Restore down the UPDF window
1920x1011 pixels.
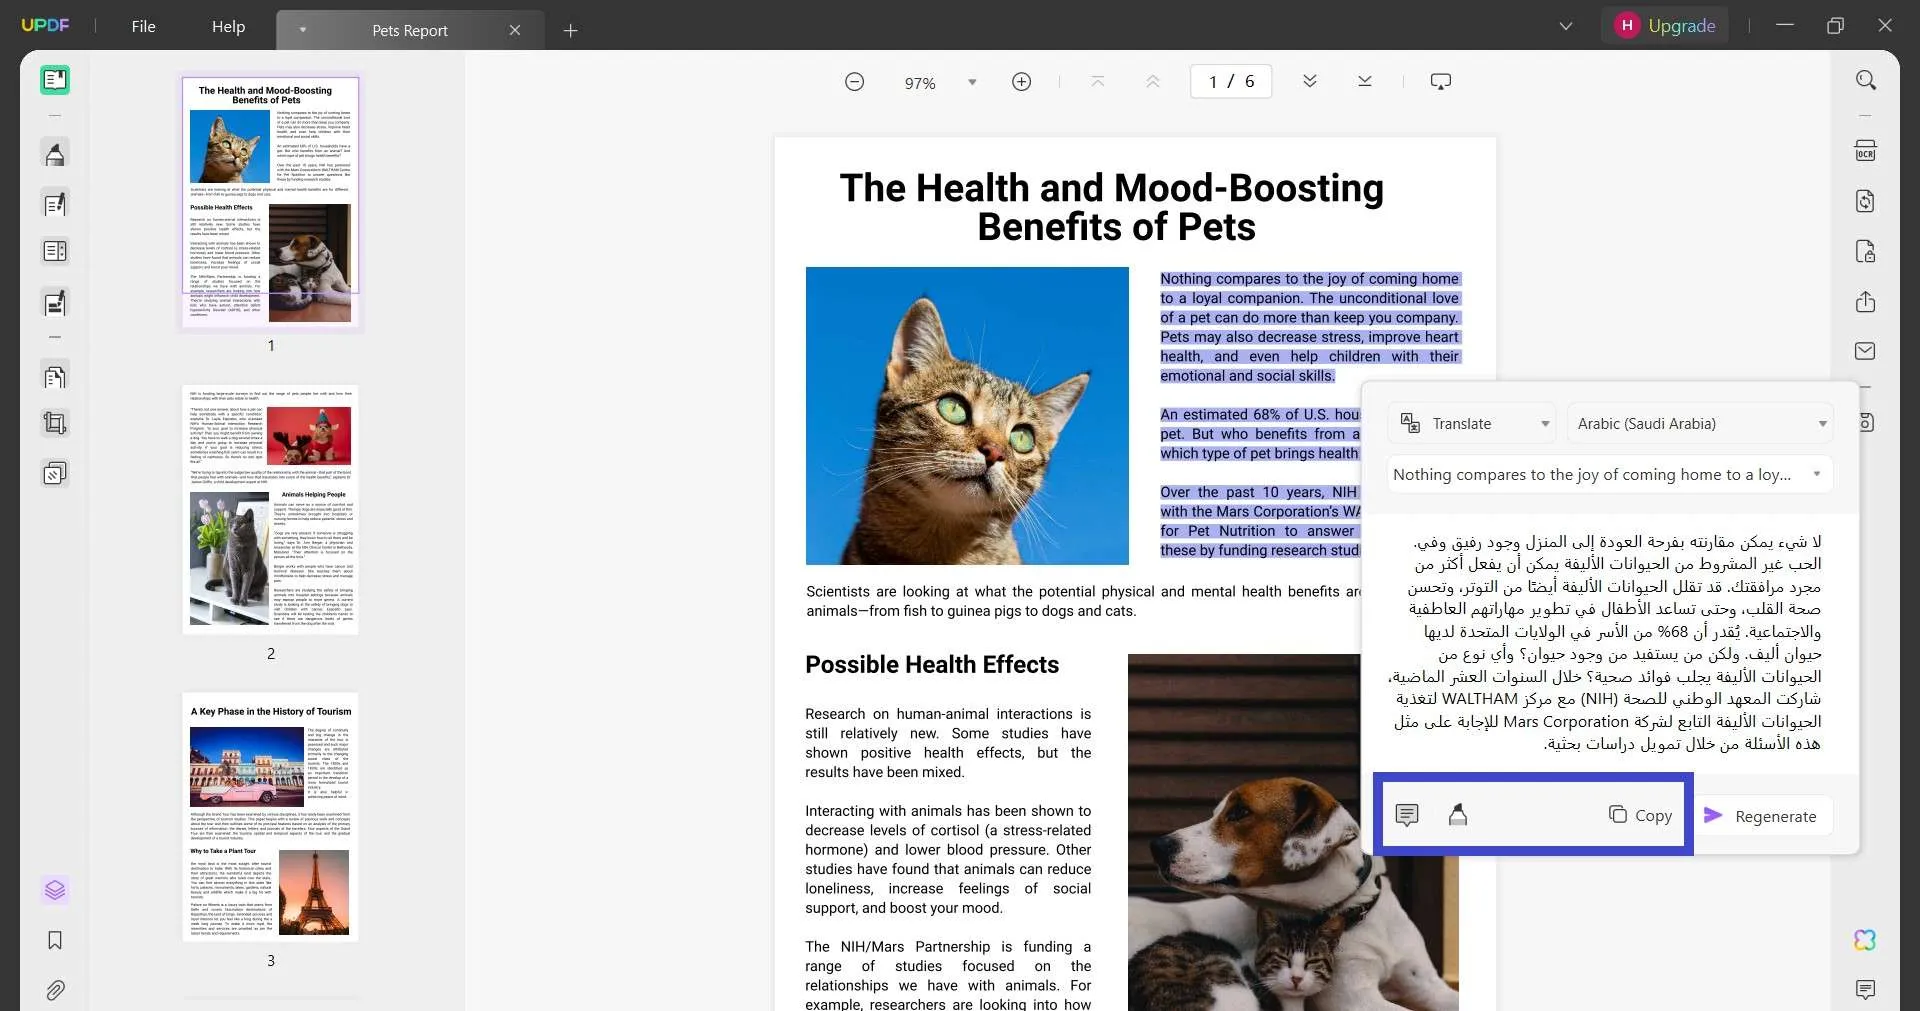1835,26
